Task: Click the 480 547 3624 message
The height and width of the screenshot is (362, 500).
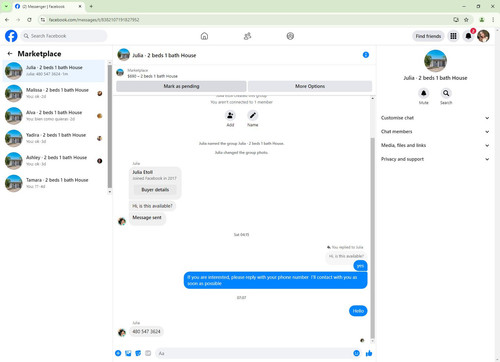Action: click(x=146, y=331)
